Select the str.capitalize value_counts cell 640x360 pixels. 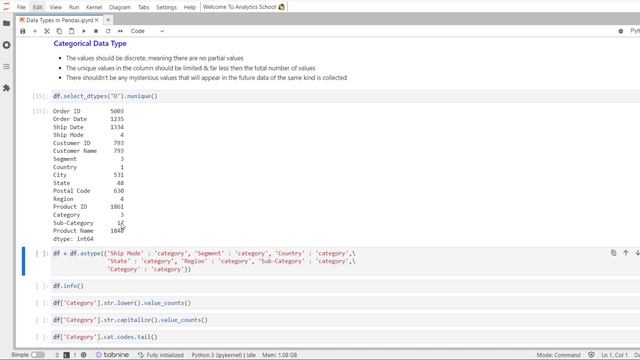(345, 320)
